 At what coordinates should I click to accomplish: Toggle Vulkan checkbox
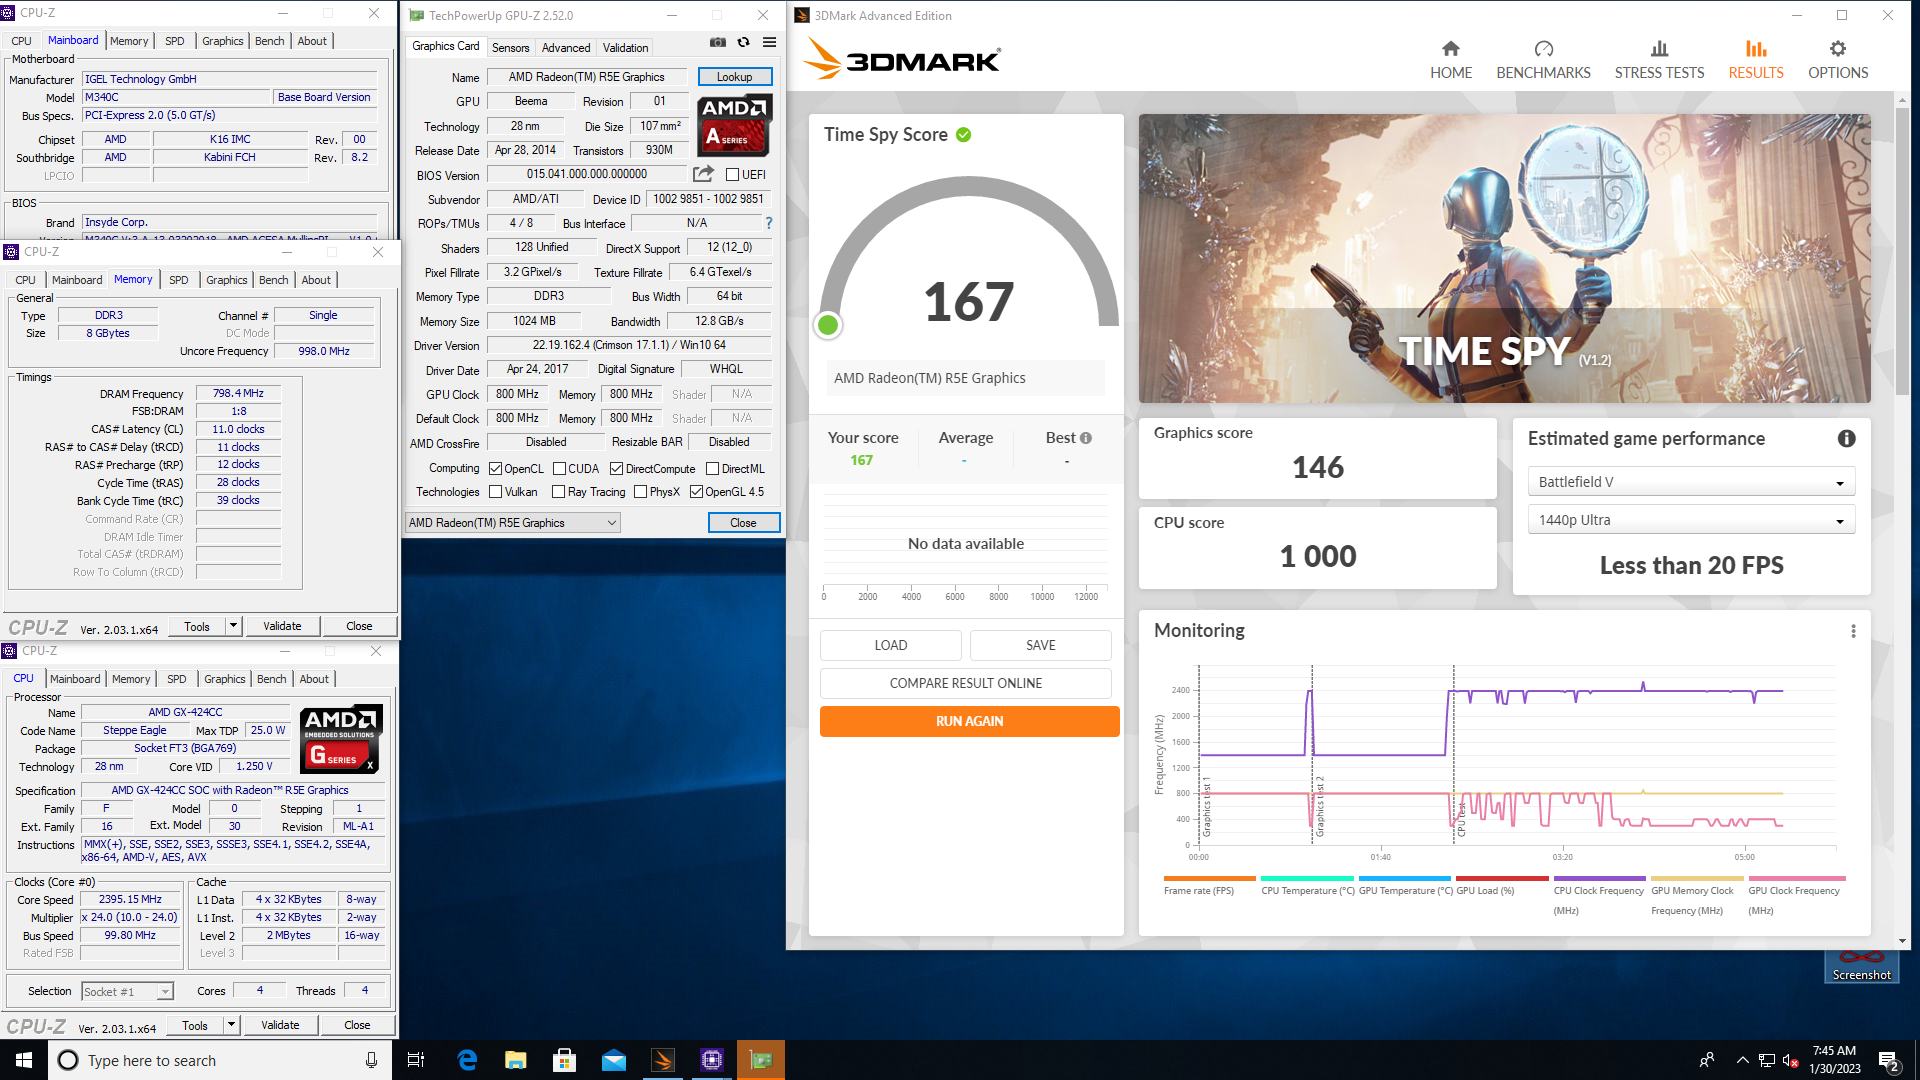495,492
